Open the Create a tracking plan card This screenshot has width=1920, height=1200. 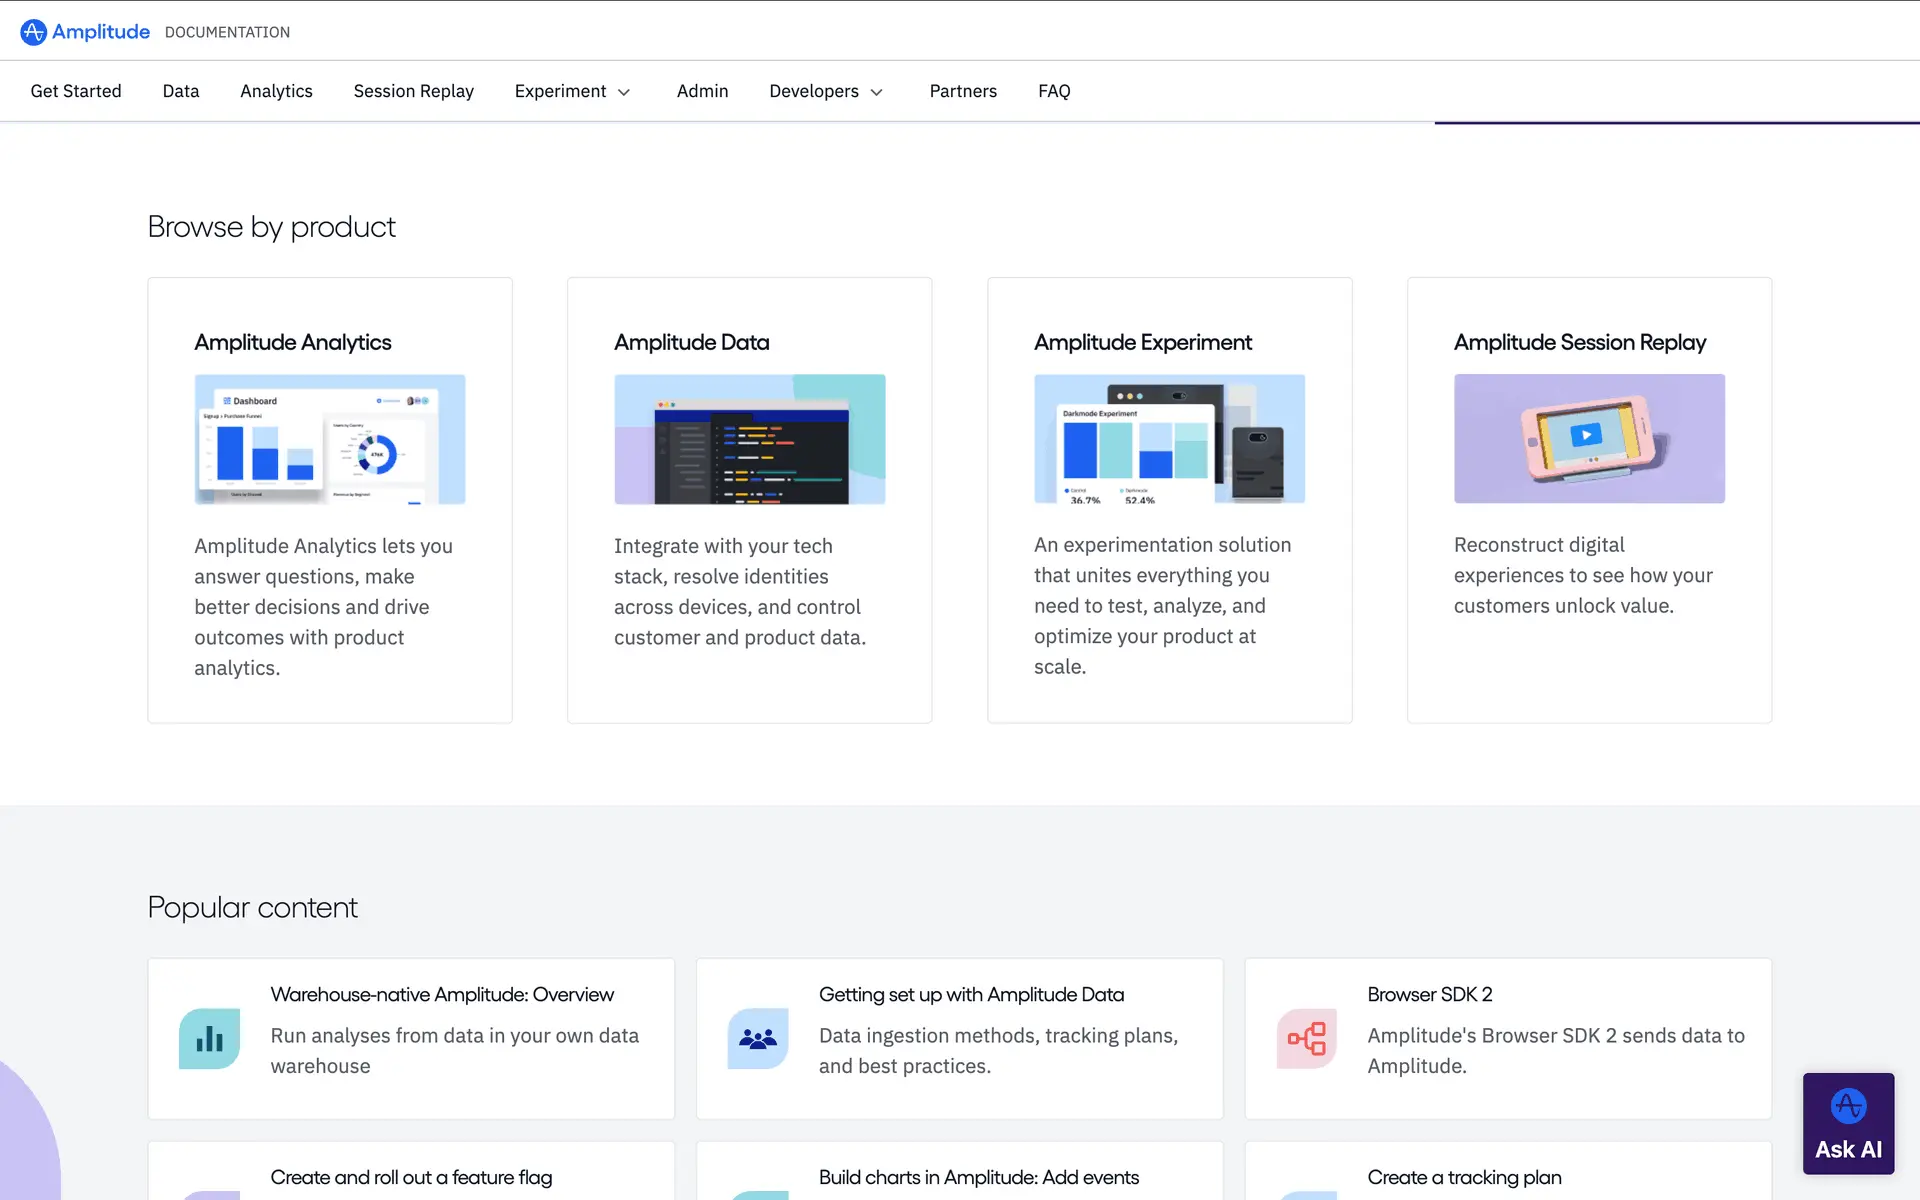pyautogui.click(x=1464, y=1177)
